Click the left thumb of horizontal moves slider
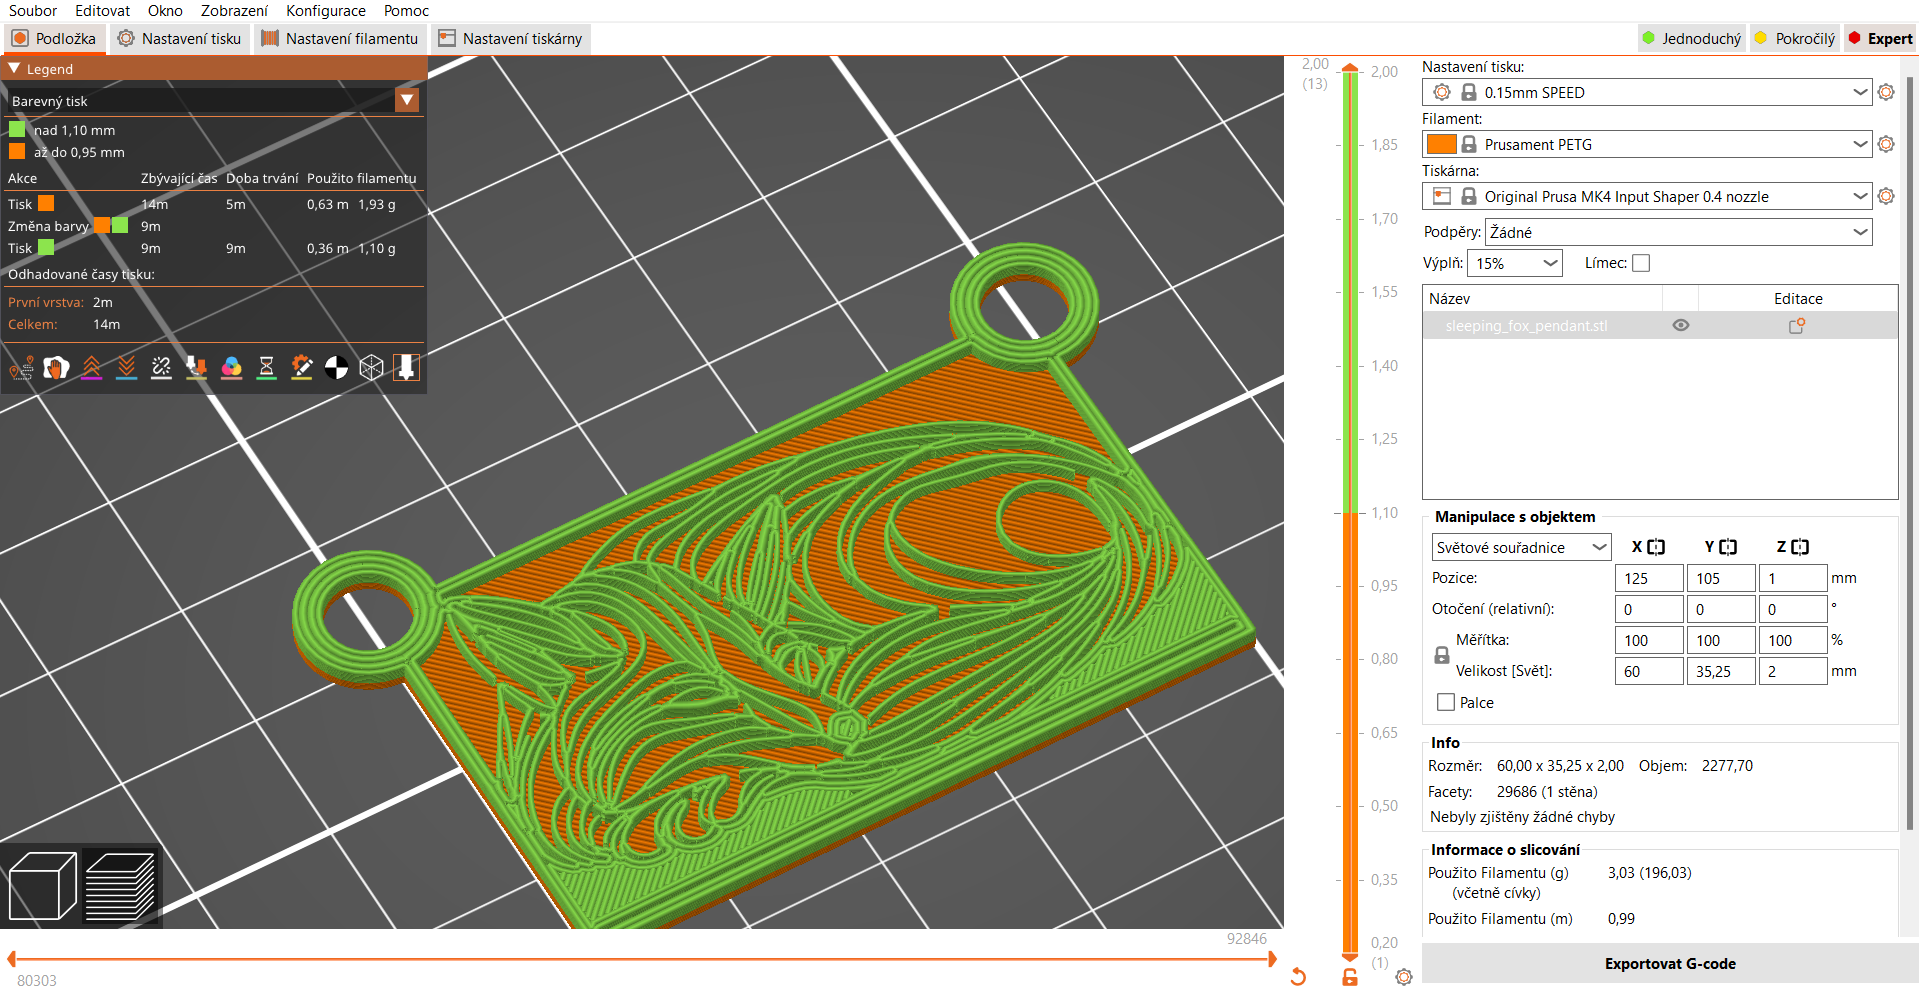 pos(12,959)
